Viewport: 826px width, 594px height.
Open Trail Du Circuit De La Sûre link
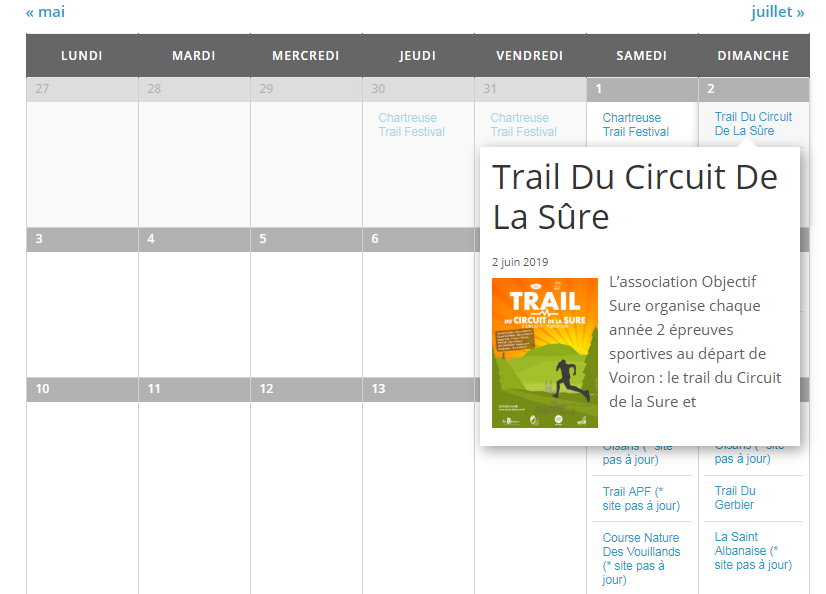click(x=753, y=124)
